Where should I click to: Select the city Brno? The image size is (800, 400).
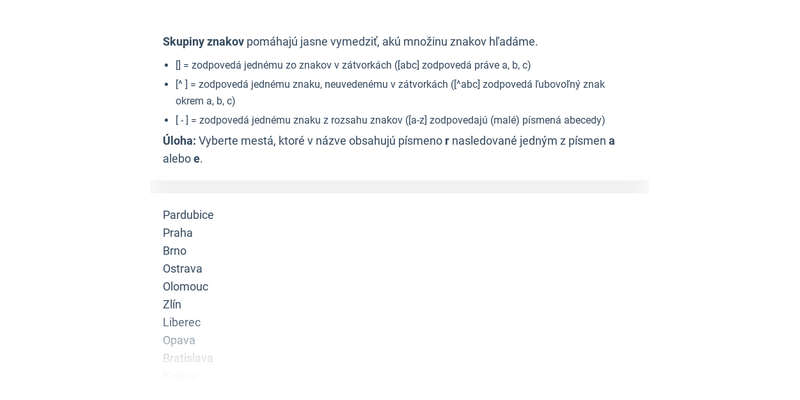(x=174, y=251)
